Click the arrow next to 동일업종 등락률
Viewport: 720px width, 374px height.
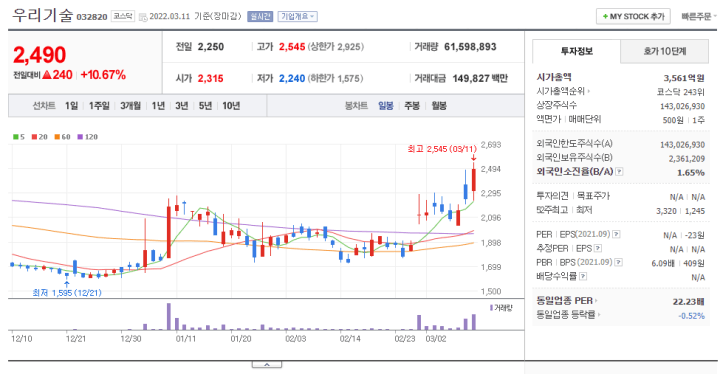pyautogui.click(x=599, y=315)
